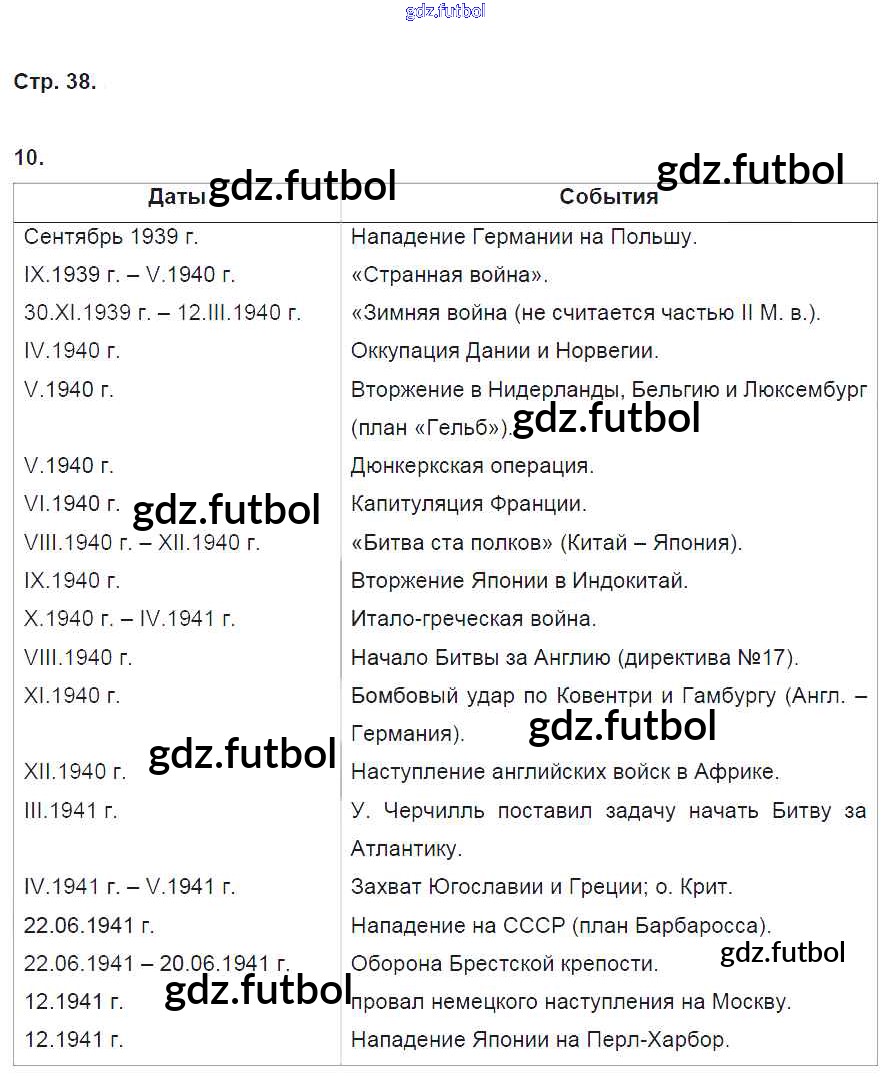This screenshot has width=891, height=1079.
Task: Click the 'XII.1940 г.' date cell
Action: (x=75, y=772)
